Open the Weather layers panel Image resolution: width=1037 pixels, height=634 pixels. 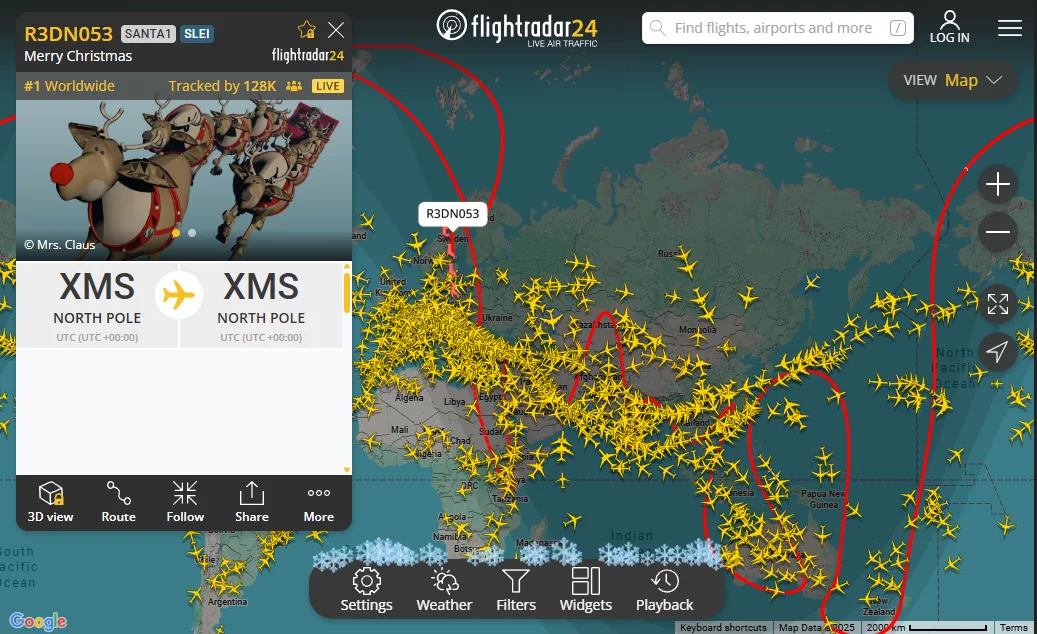pyautogui.click(x=444, y=590)
